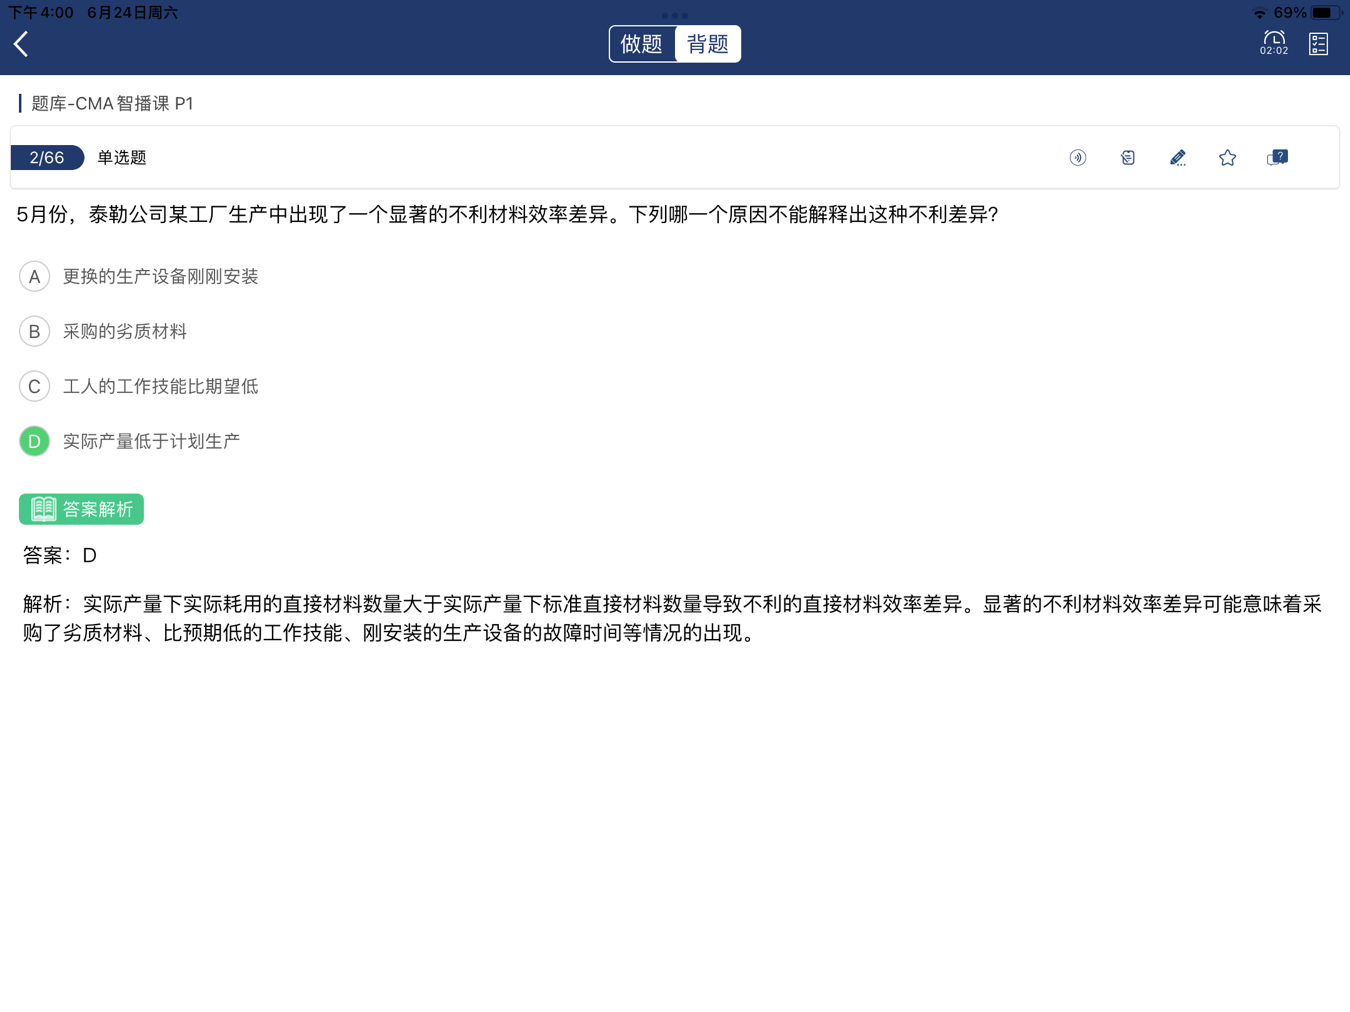Tap the 题库-CMA 智播课 P1 title
The width and height of the screenshot is (1350, 1012).
coord(112,104)
